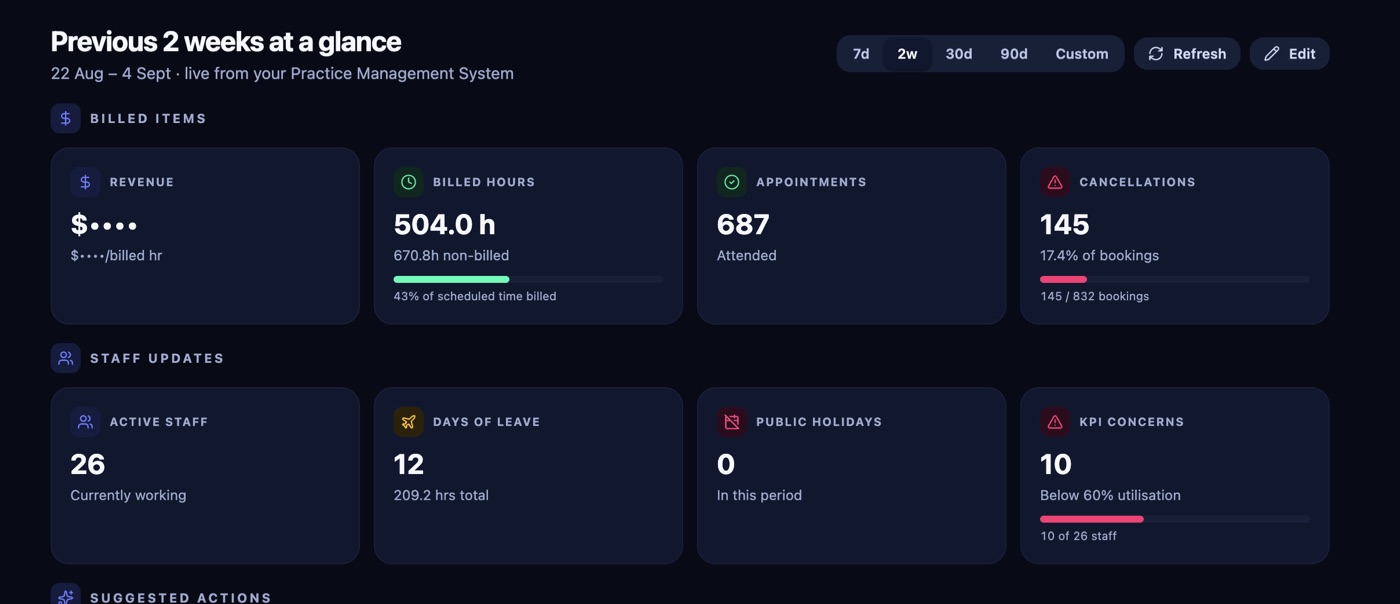Viewport: 1400px width, 604px height.
Task: Click the Currently working label
Action: click(128, 495)
